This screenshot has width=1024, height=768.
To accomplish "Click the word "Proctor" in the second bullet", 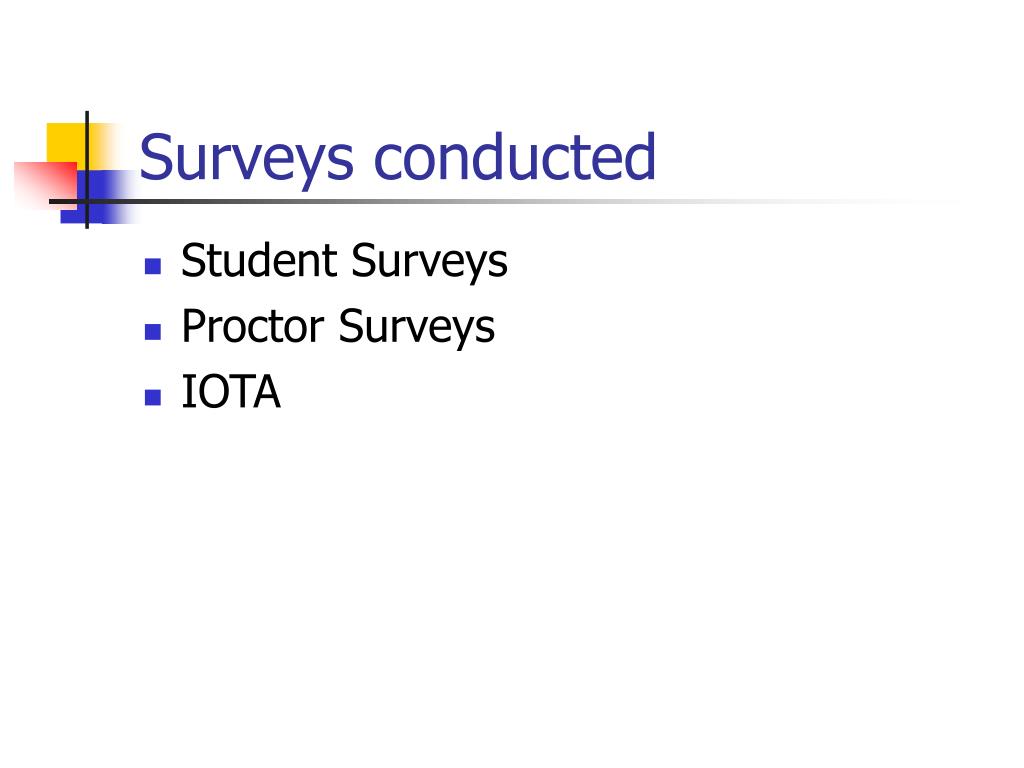I will pyautogui.click(x=253, y=325).
